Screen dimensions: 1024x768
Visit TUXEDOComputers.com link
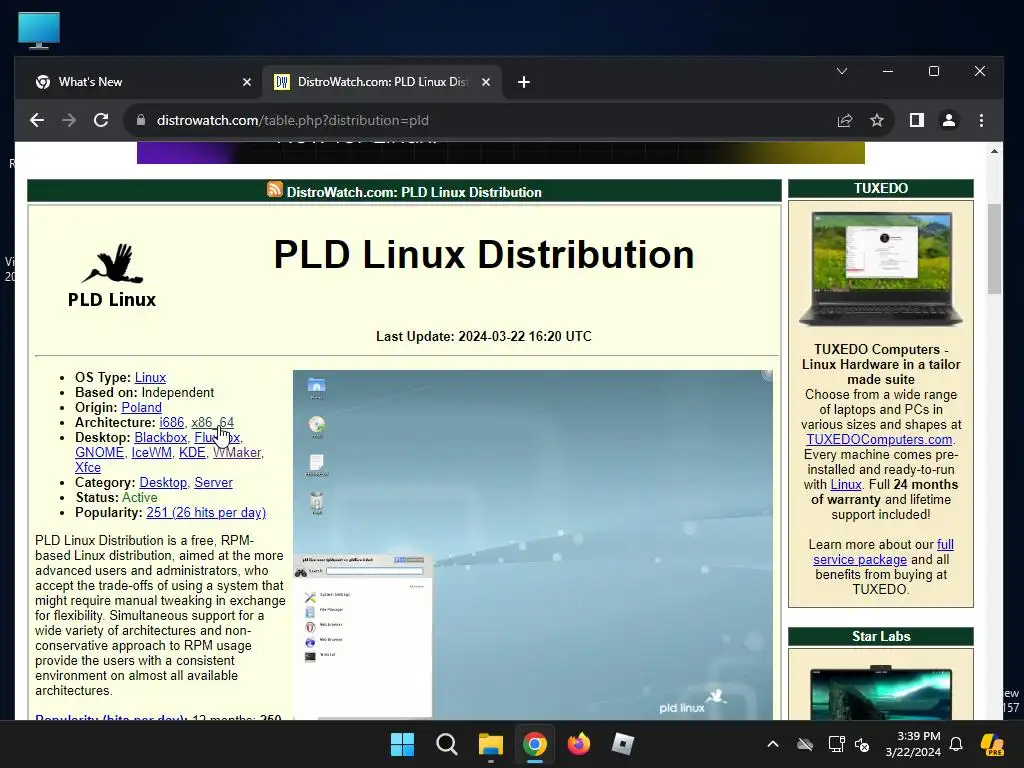[x=879, y=440]
